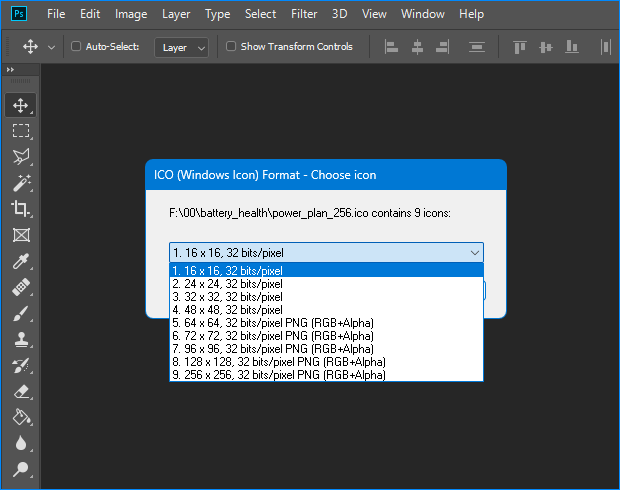Choose 16 x 16, 32 bits/pixel option
Viewport: 620px width, 490px height.
[x=326, y=271]
